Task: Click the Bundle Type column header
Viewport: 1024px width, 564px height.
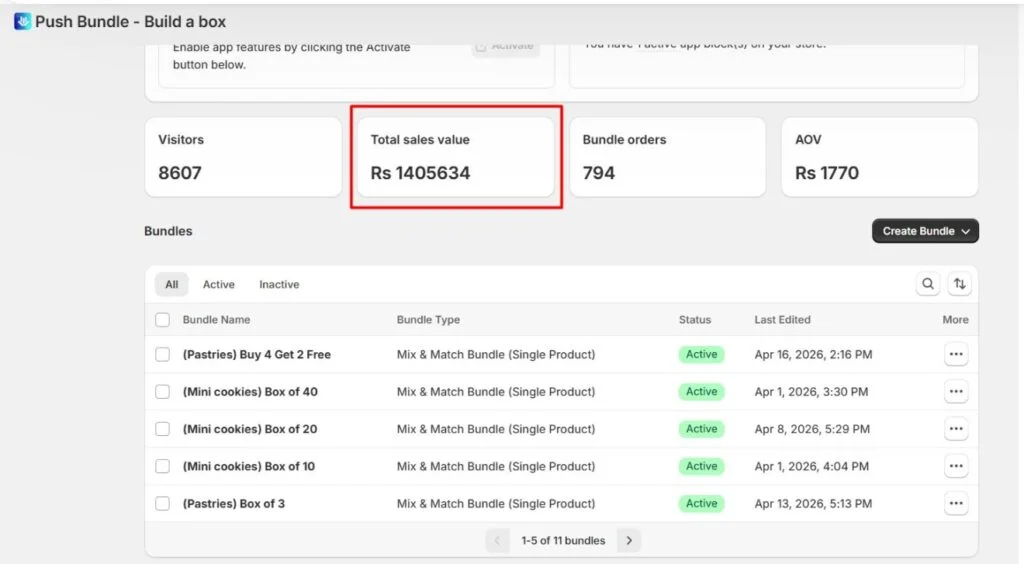Action: pos(428,320)
